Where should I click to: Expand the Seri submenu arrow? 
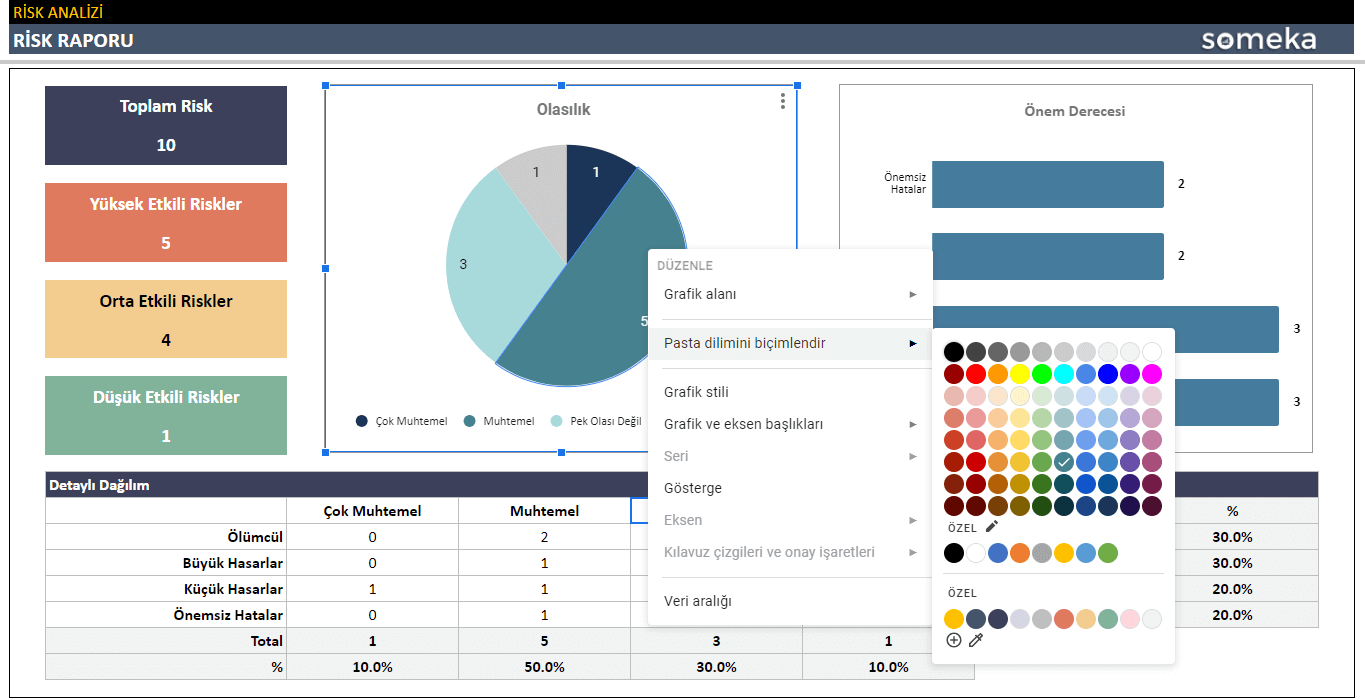(x=913, y=456)
